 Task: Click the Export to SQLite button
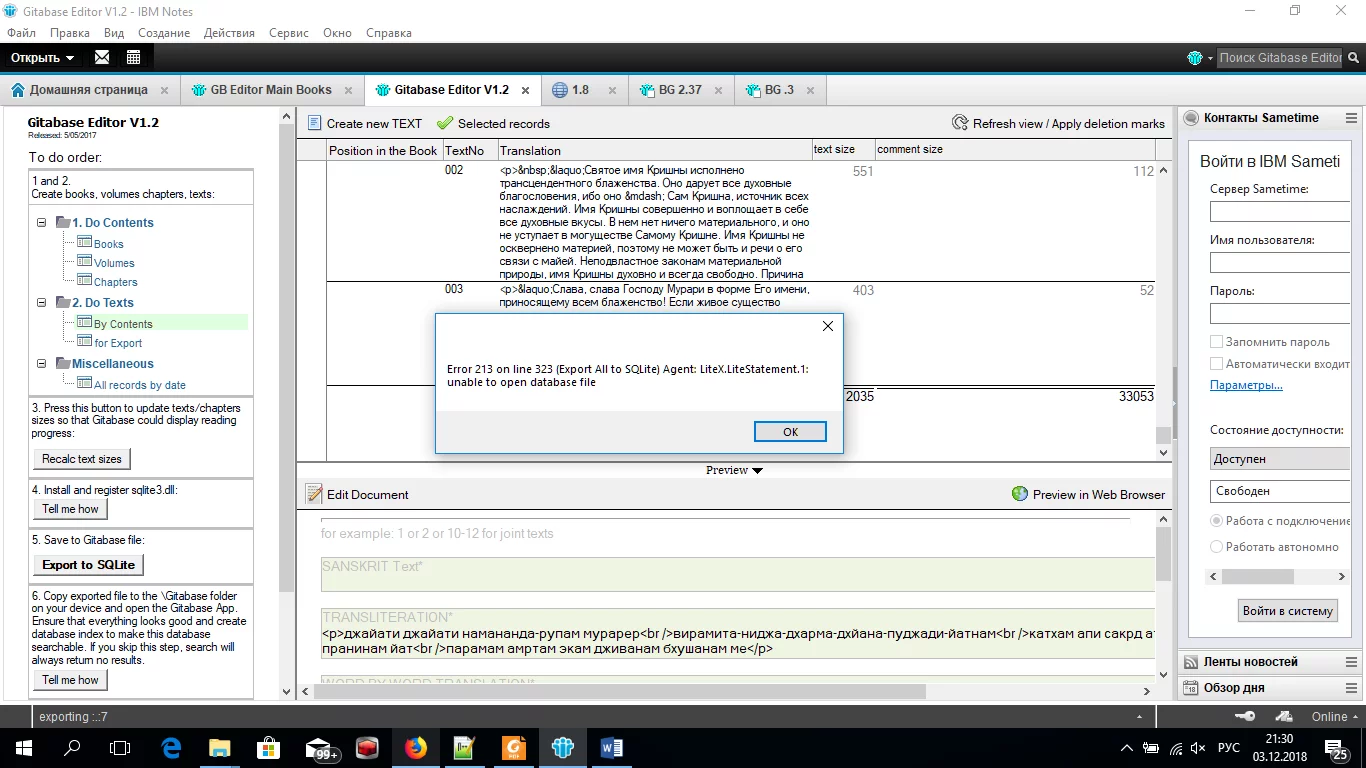(x=88, y=565)
